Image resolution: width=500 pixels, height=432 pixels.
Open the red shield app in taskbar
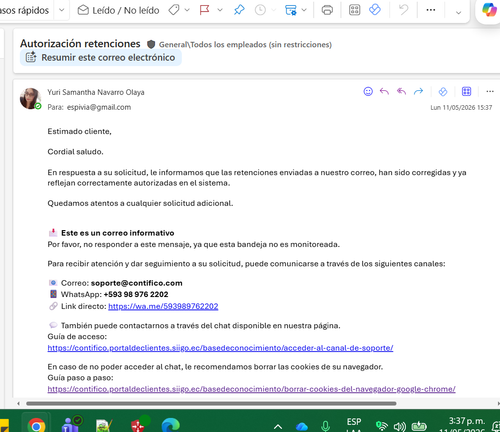[139, 424]
